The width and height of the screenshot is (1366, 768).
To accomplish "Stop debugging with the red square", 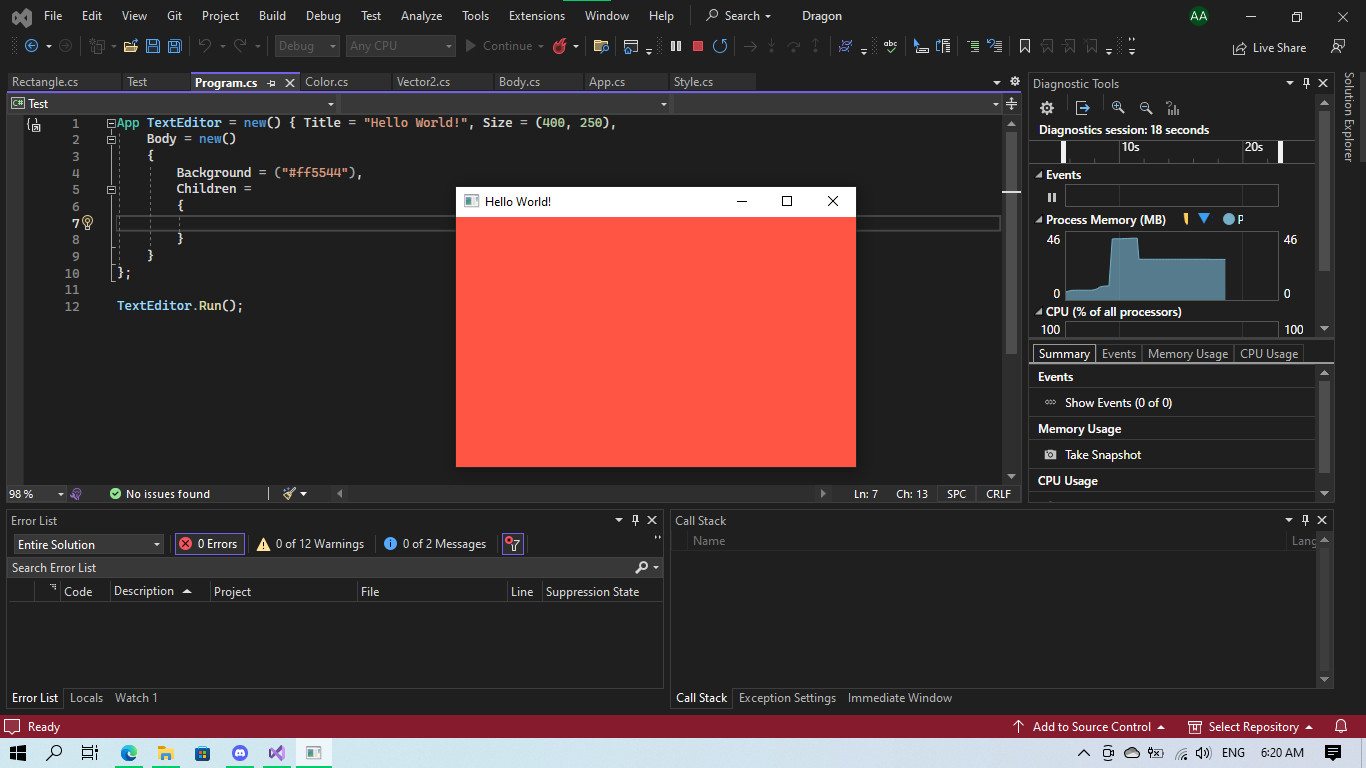I will pyautogui.click(x=698, y=46).
